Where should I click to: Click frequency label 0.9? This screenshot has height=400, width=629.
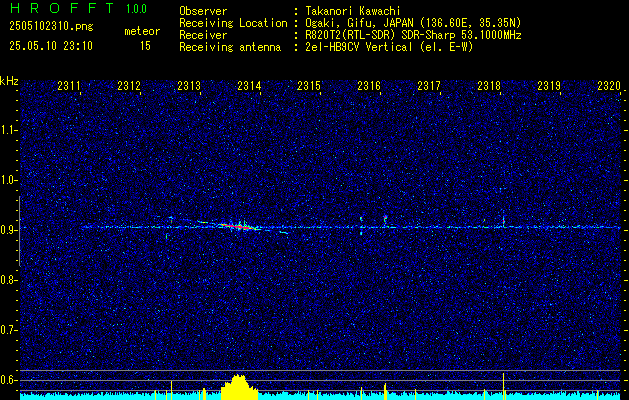click(9, 230)
